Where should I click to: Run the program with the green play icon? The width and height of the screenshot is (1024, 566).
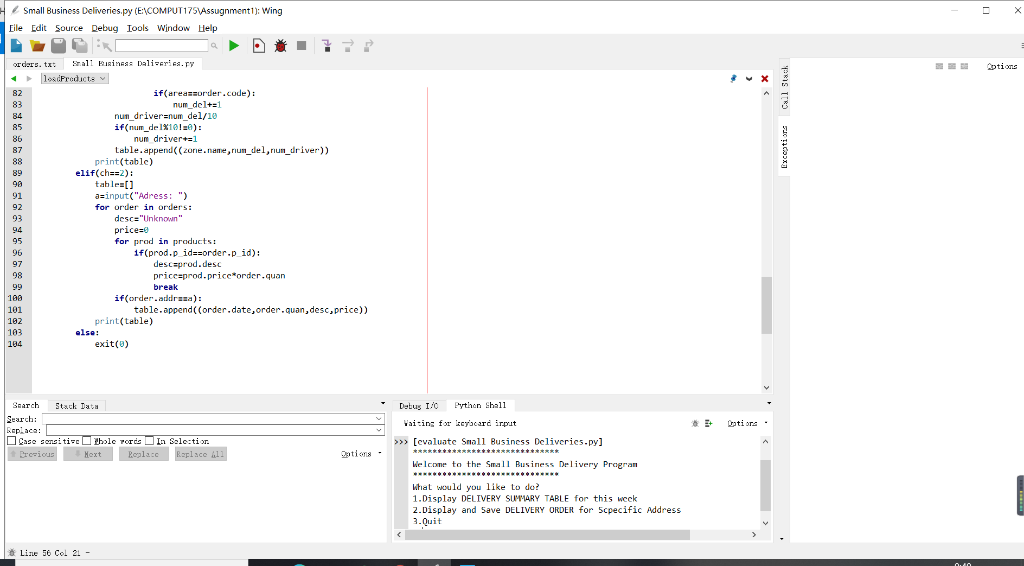[x=234, y=46]
